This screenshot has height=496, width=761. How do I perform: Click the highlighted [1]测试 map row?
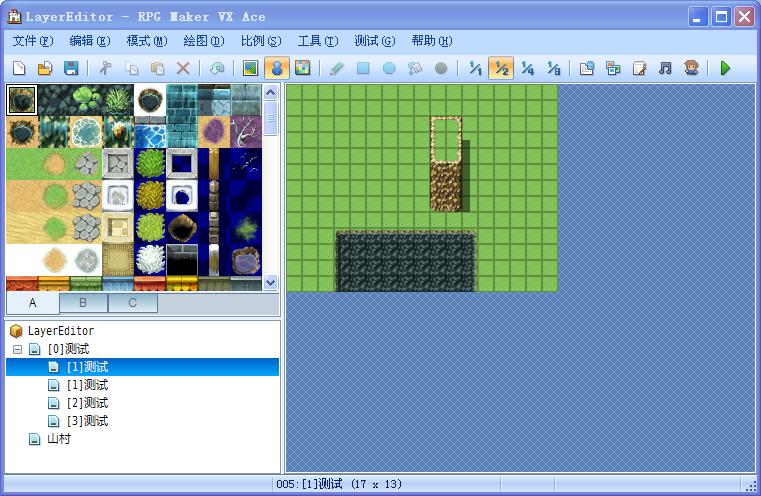pyautogui.click(x=142, y=367)
